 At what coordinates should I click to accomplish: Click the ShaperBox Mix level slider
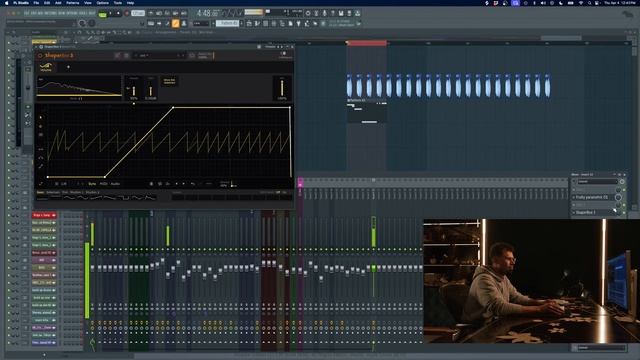tap(282, 89)
